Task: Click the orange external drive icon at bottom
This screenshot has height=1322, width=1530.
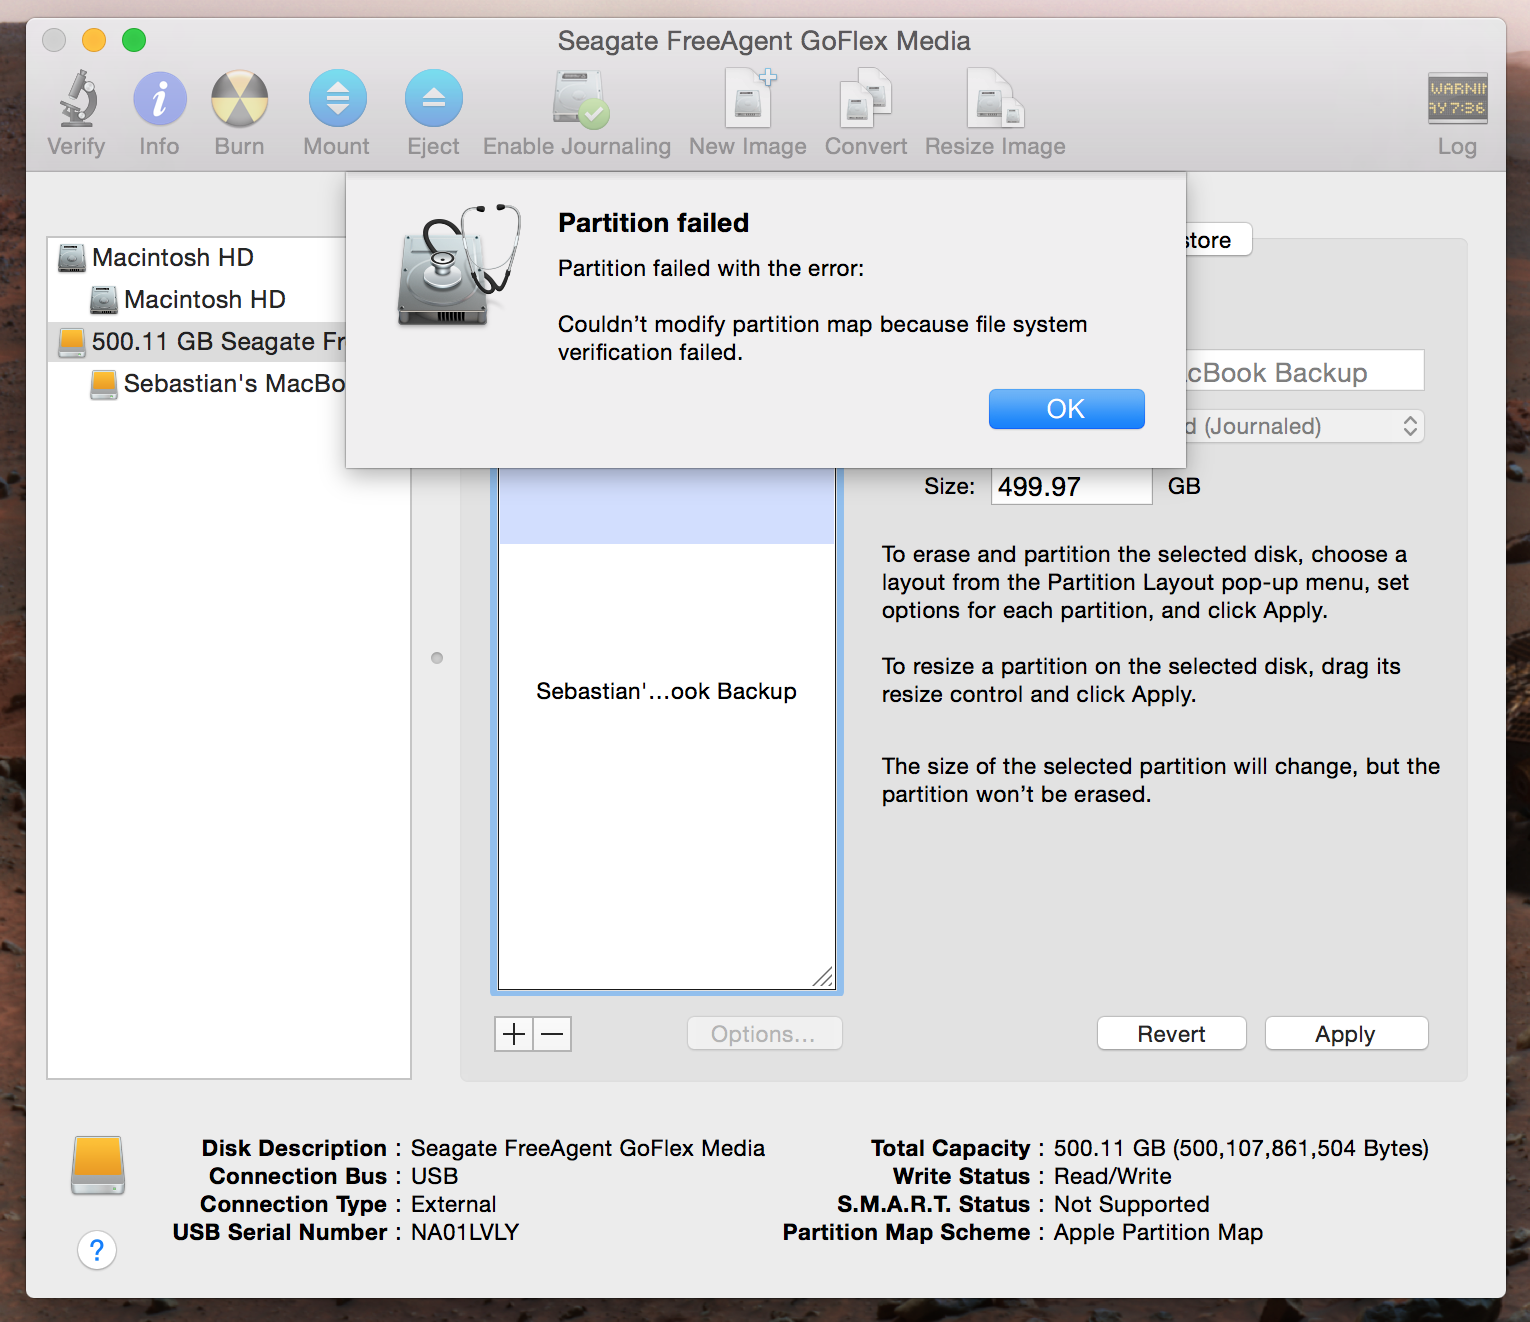Action: [98, 1165]
